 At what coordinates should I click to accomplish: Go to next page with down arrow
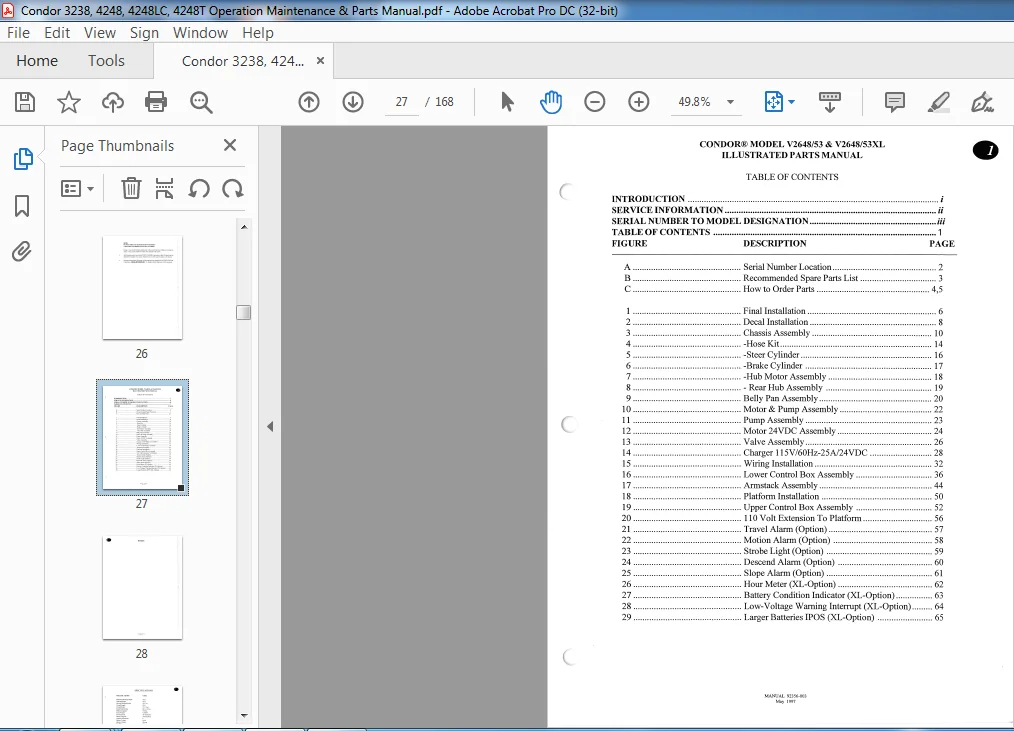coord(353,102)
